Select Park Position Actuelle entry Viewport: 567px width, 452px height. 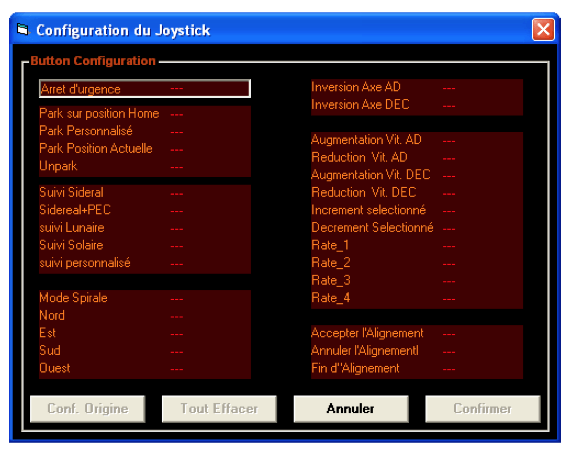[x=145, y=149]
